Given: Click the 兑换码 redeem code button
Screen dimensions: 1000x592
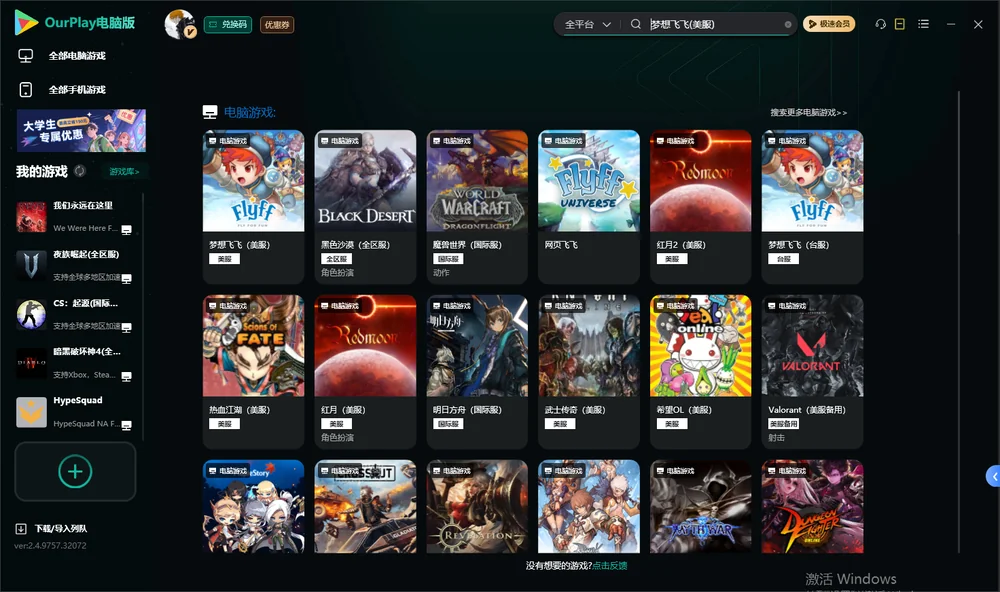Looking at the screenshot, I should (228, 25).
